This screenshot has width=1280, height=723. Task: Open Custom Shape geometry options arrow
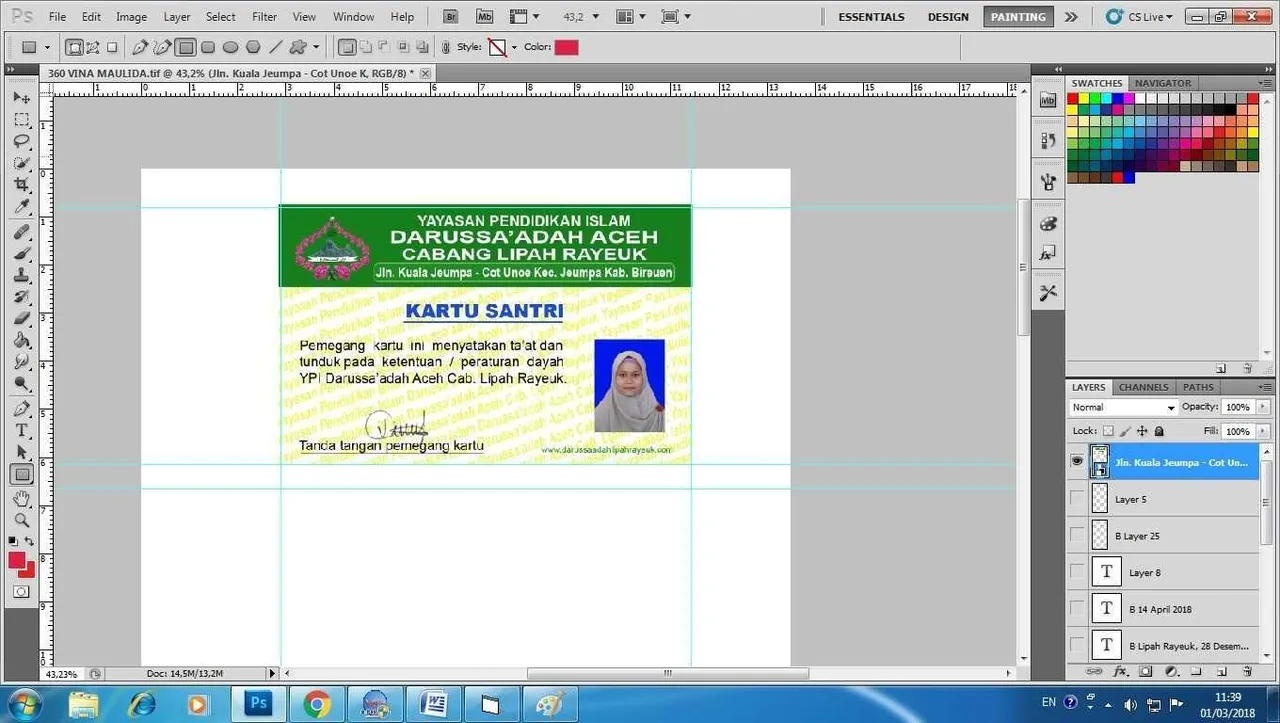[316, 47]
